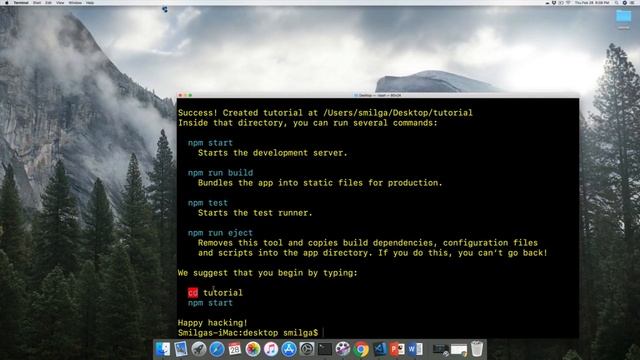
Task: Open System Preferences in the Dock
Action: pyautogui.click(x=307, y=349)
